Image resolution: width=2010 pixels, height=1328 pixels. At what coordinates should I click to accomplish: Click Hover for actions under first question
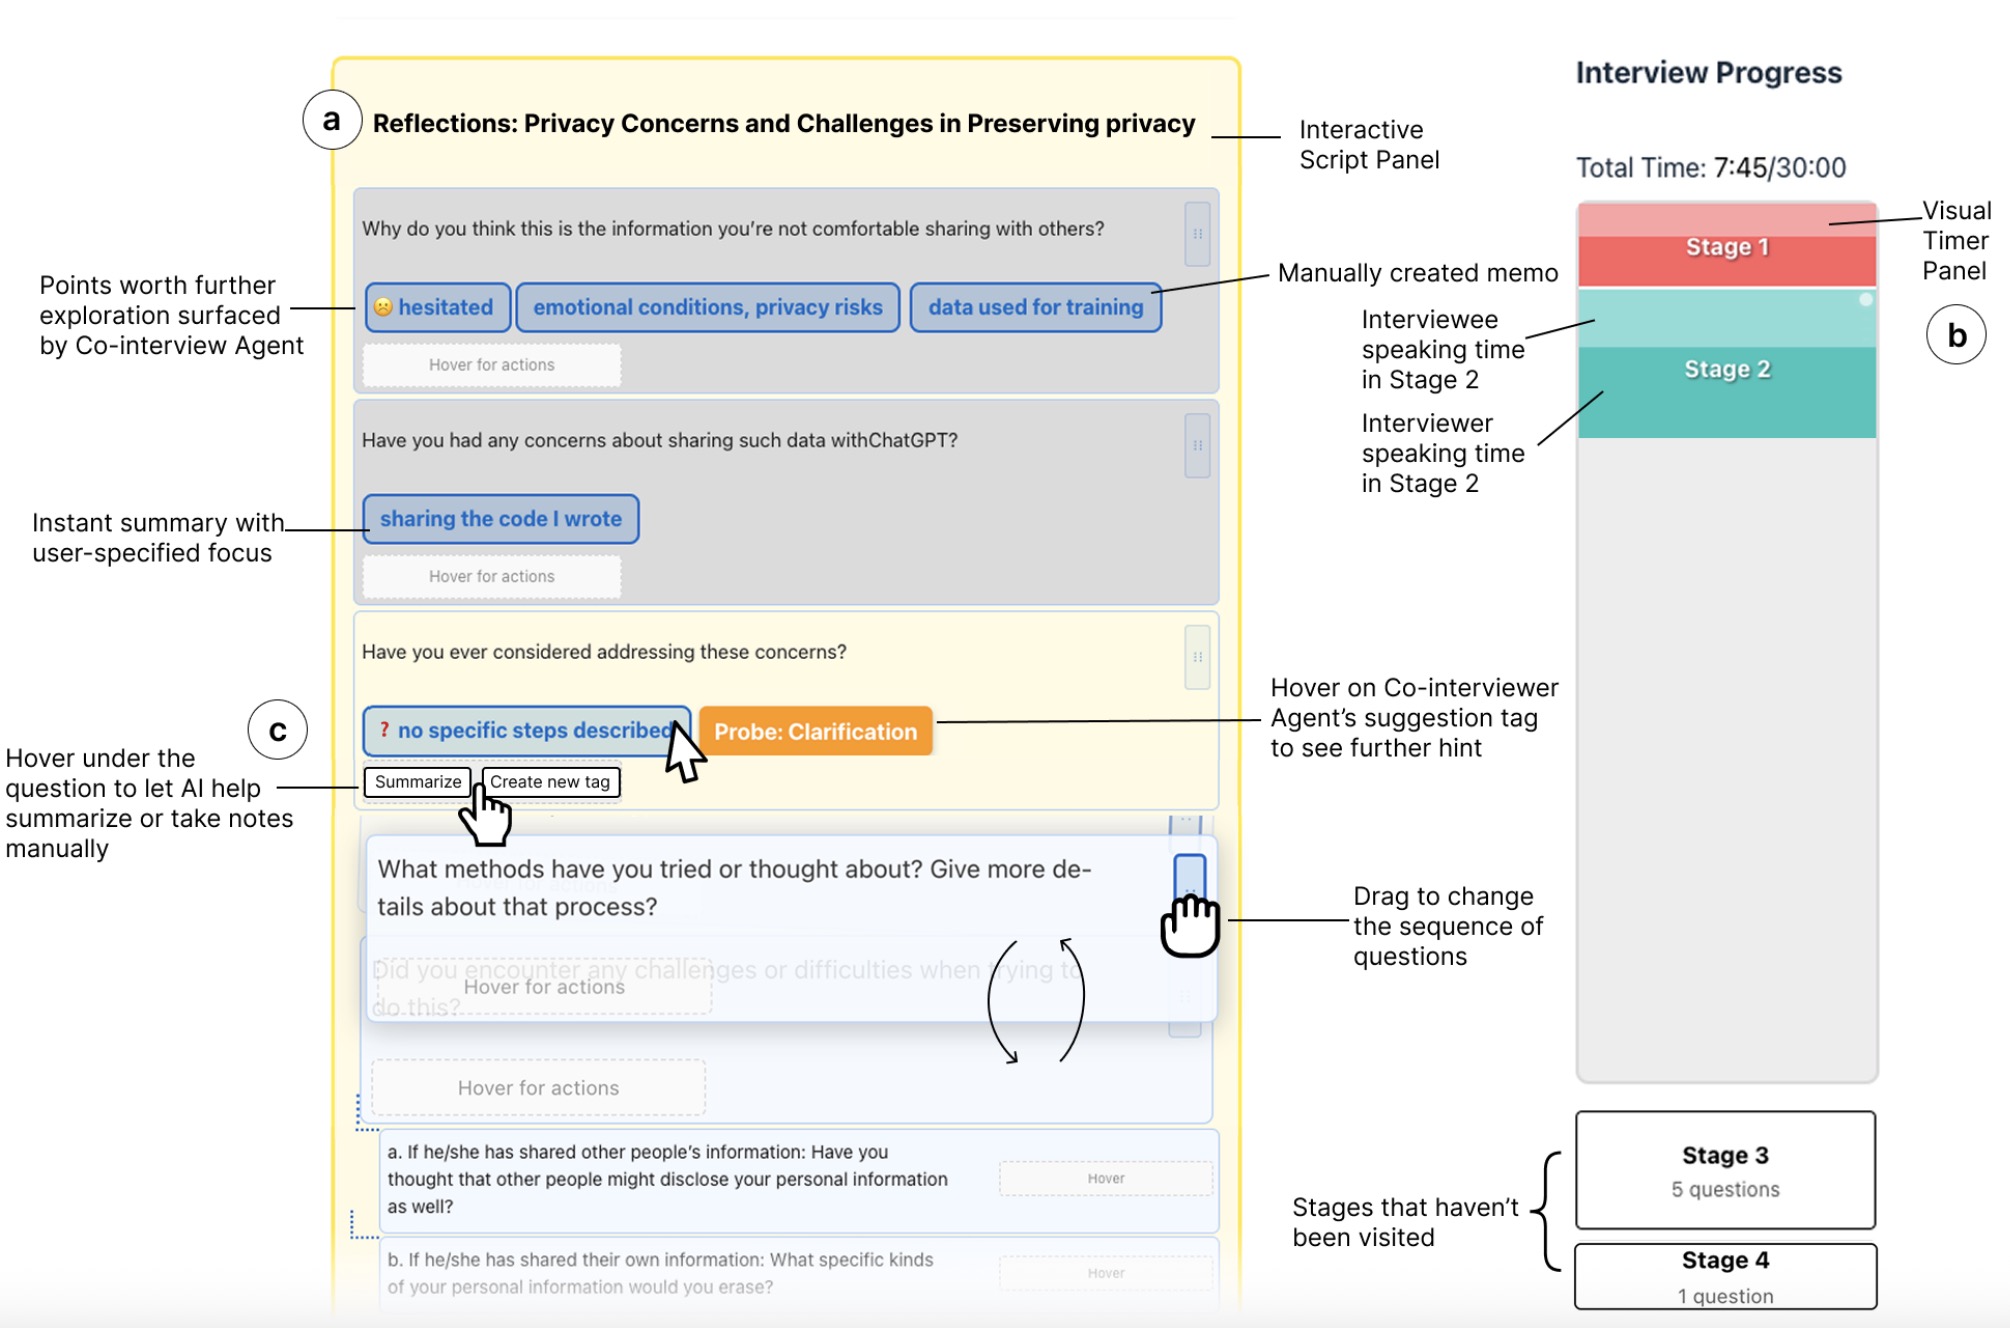point(491,365)
